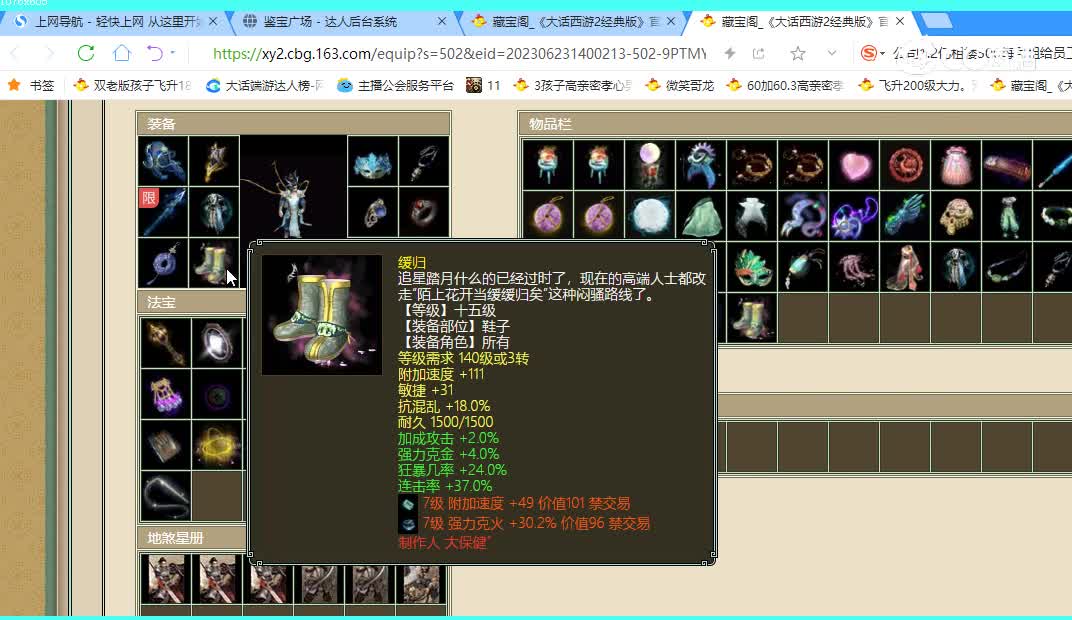Select the blue gem ring equipment slot

[373, 212]
